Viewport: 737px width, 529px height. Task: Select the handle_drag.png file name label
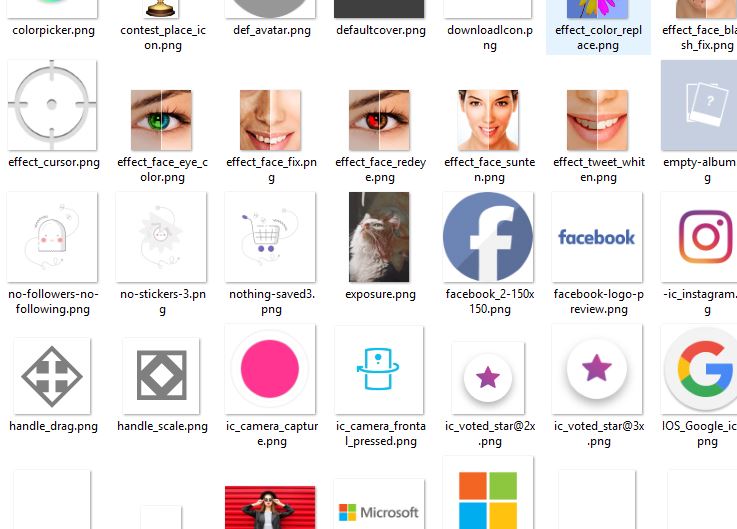tap(54, 426)
